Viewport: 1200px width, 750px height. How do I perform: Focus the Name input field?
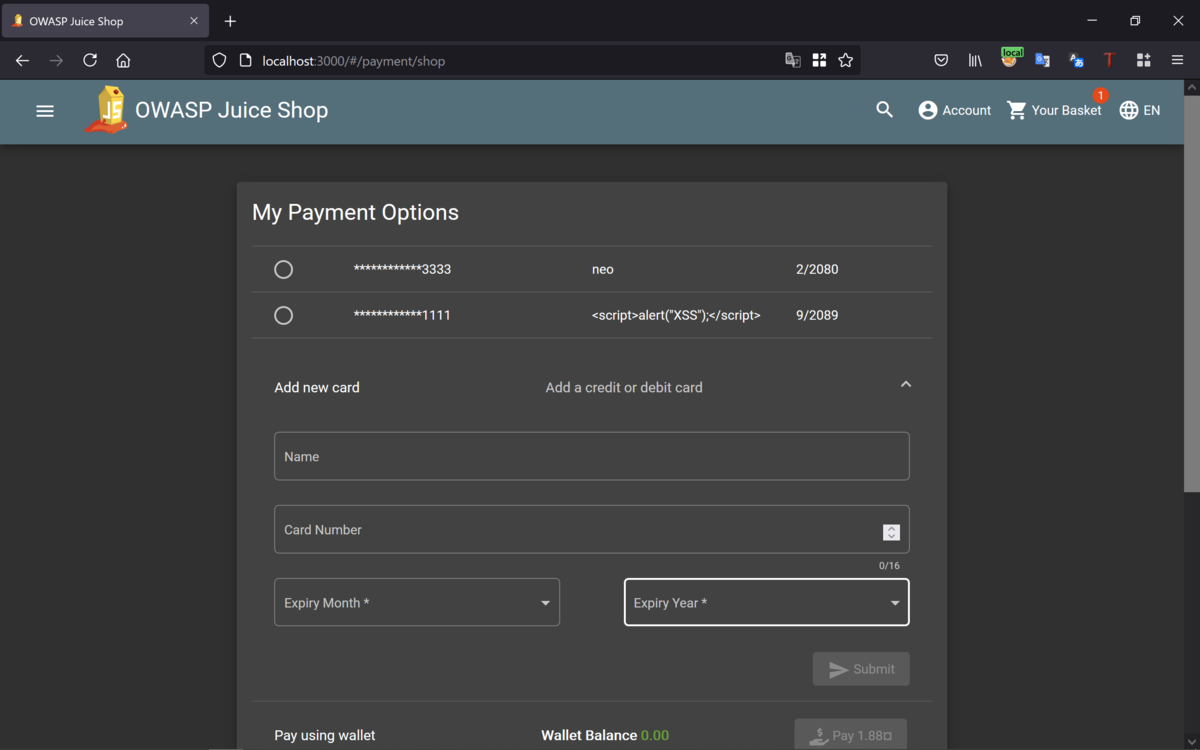click(x=592, y=456)
